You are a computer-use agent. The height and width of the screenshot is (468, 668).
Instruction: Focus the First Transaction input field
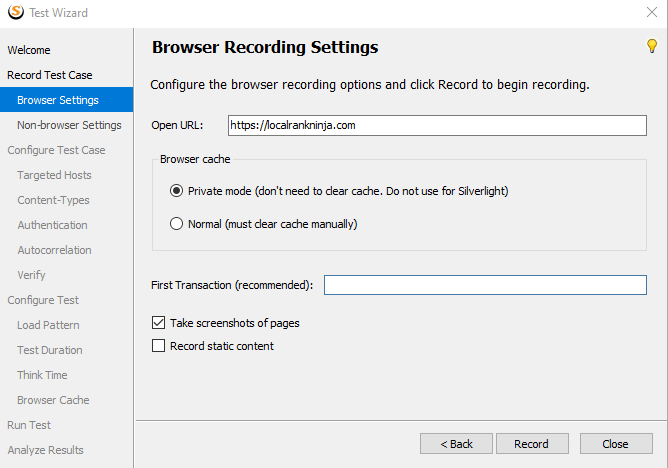[485, 285]
